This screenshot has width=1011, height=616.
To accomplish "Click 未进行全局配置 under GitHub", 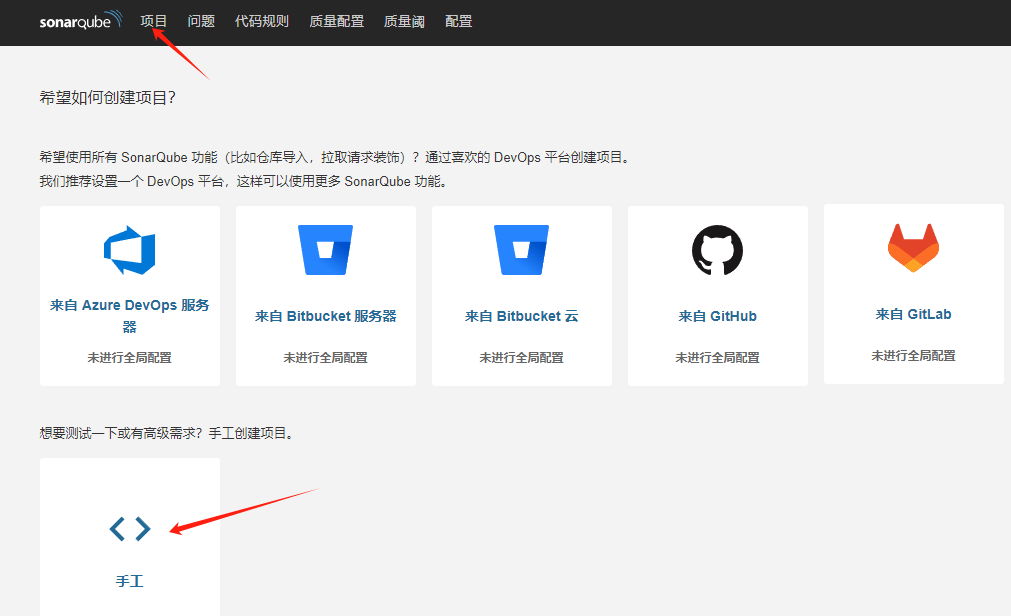I will 718,357.
